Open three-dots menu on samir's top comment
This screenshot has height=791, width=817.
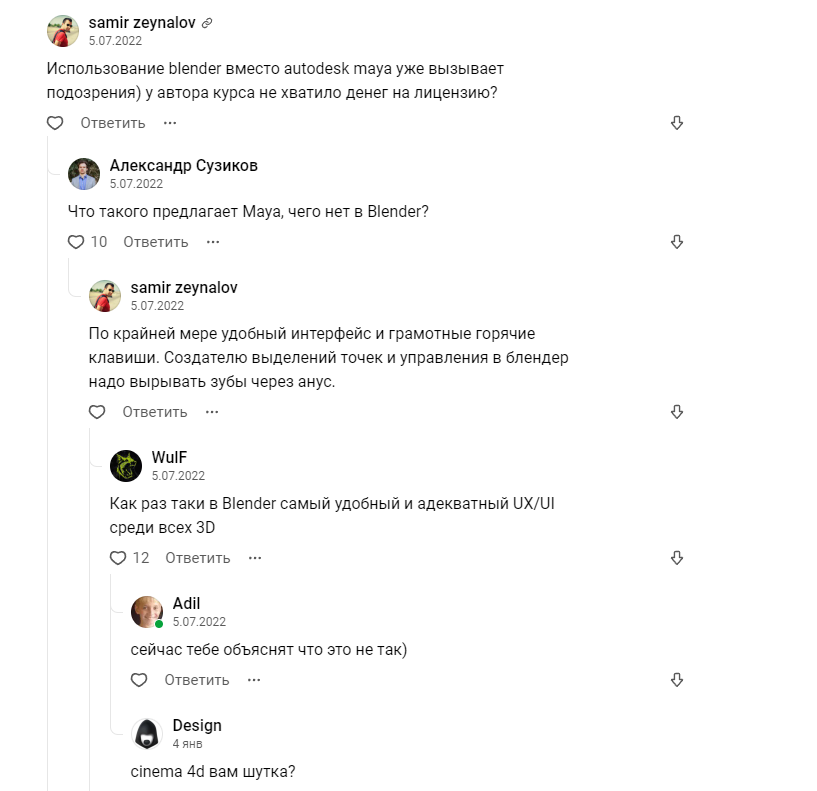click(x=170, y=123)
